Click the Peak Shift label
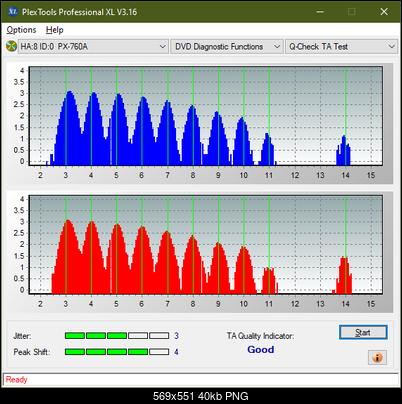The width and height of the screenshot is (402, 404). click(x=32, y=352)
